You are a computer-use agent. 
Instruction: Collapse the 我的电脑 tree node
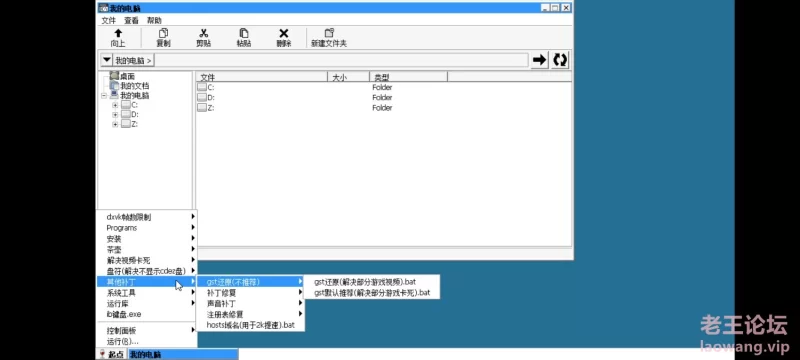[x=104, y=96]
